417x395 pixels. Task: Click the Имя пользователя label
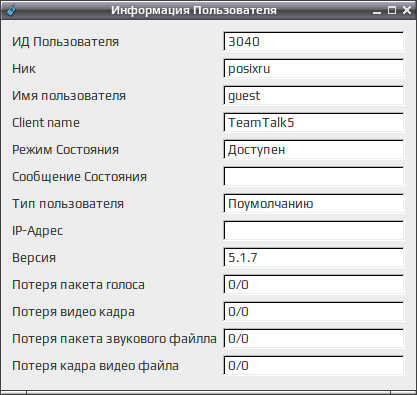click(69, 96)
